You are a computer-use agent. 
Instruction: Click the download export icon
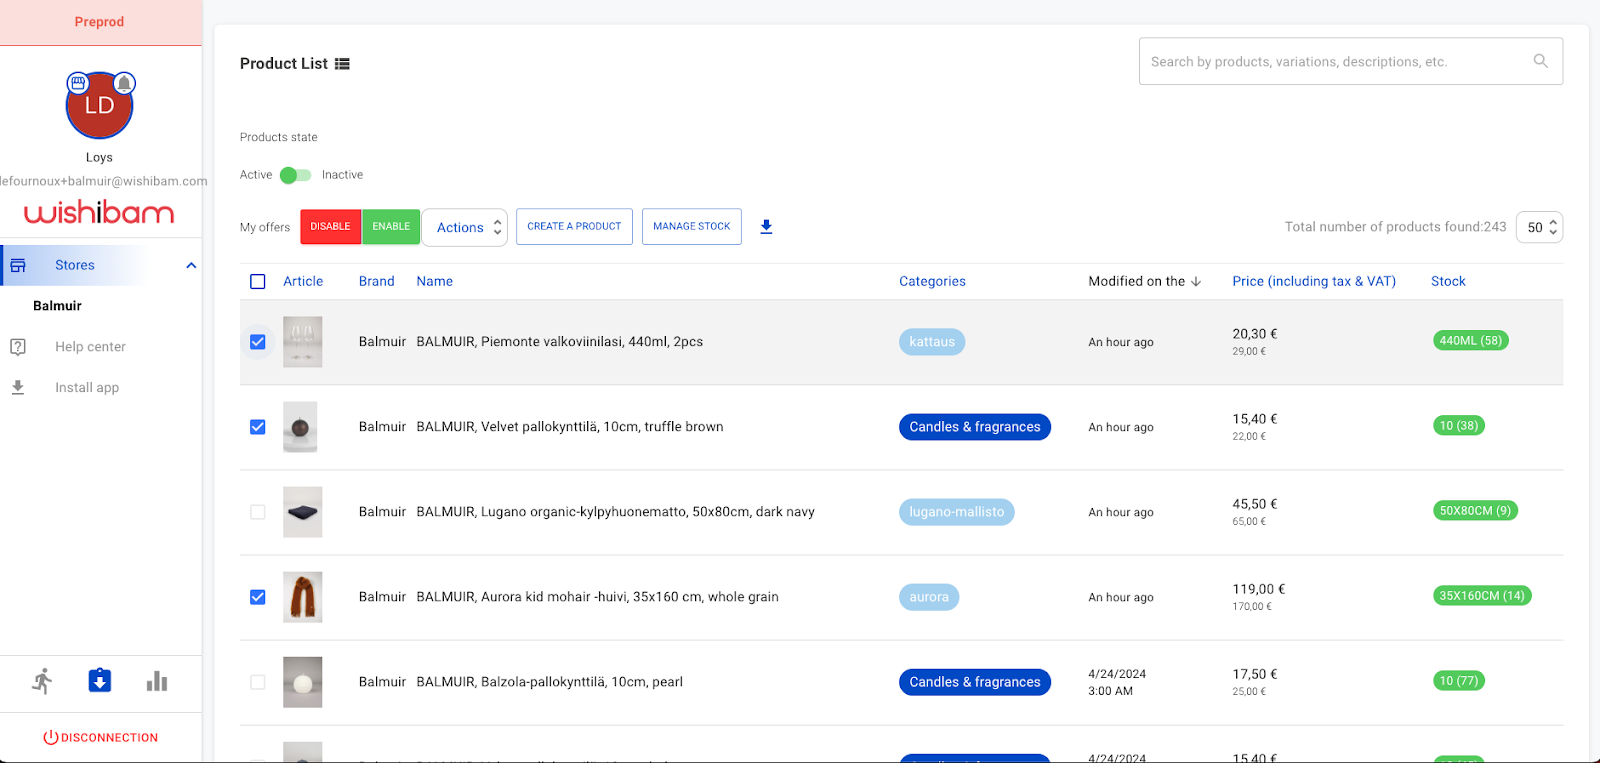click(766, 227)
